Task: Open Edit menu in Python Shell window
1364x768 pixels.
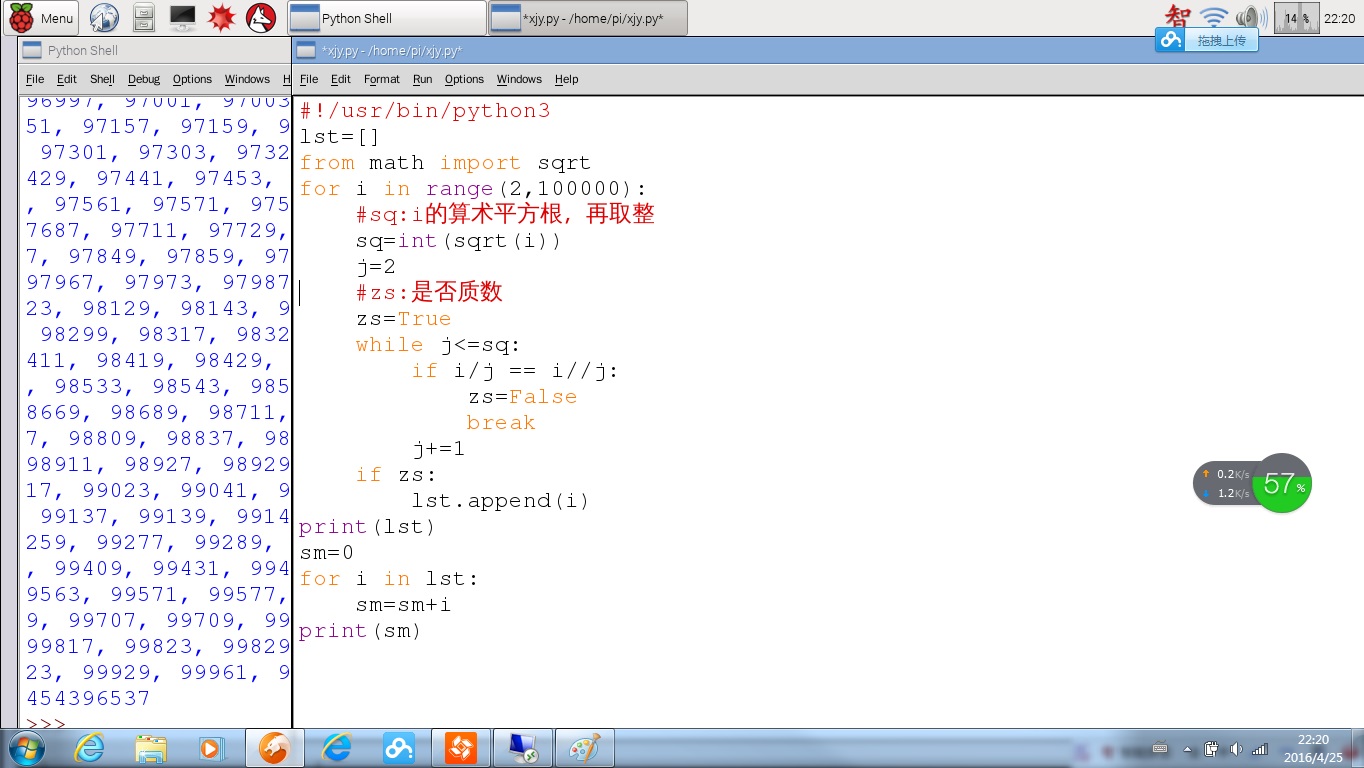Action: tap(67, 79)
